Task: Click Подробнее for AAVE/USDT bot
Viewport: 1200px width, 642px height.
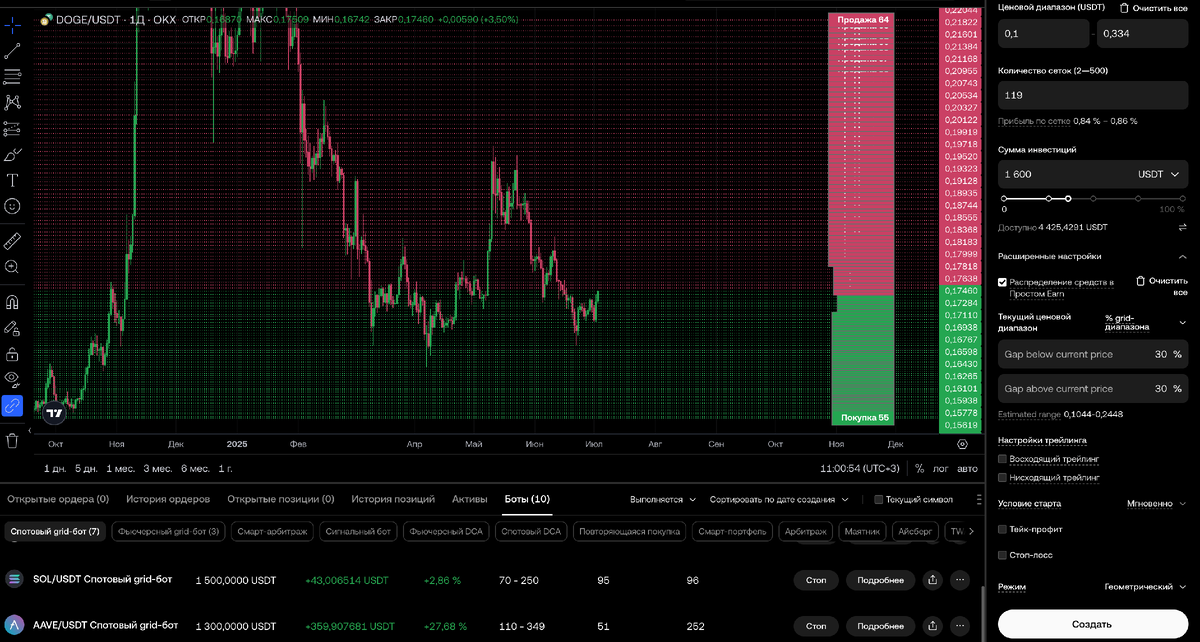Action: click(881, 626)
